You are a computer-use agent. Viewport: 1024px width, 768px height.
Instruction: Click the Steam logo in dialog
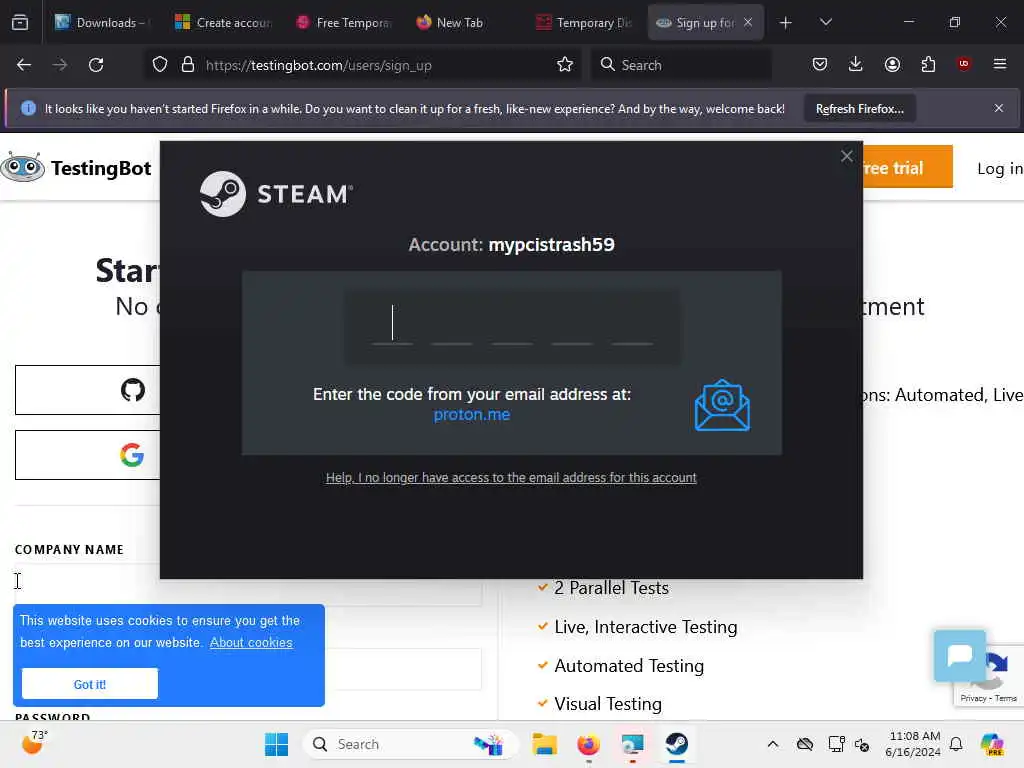pos(276,194)
